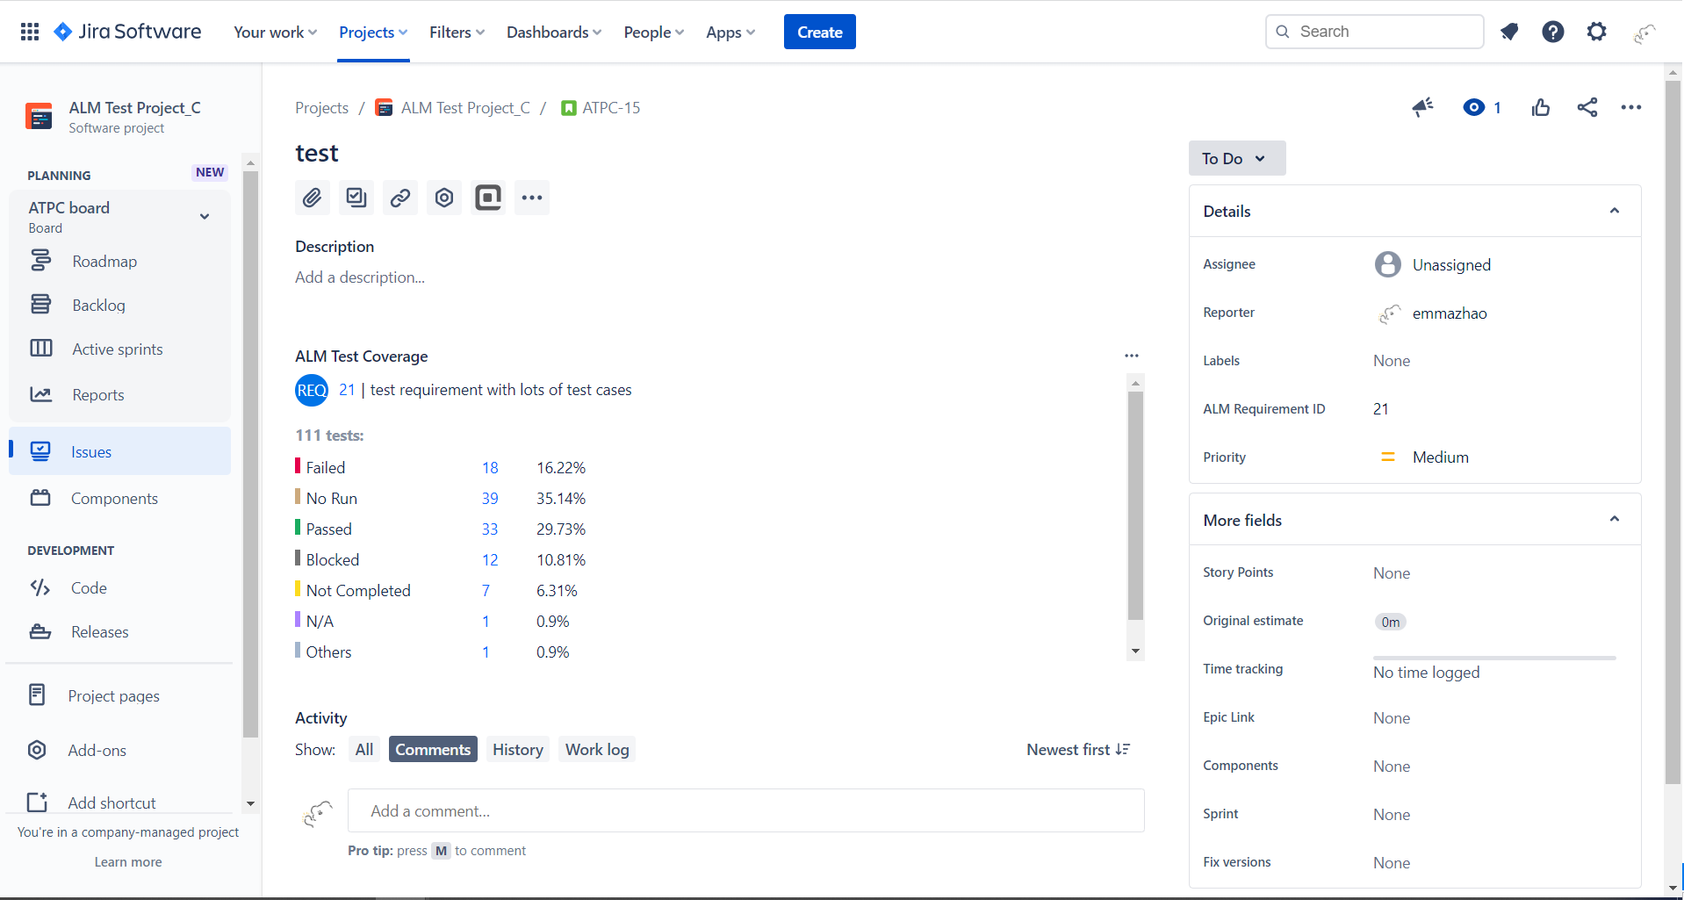Open Code in the sidebar

(x=120, y=588)
